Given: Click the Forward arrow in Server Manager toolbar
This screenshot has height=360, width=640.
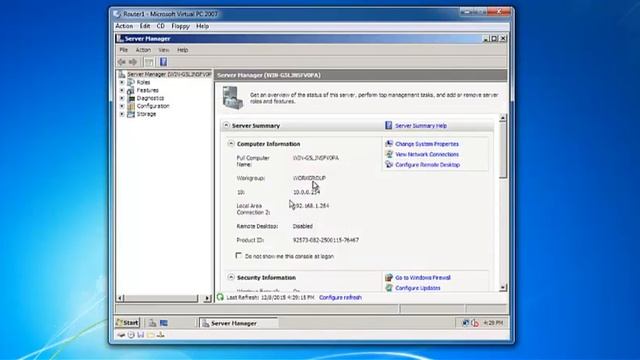Looking at the screenshot, I should click(133, 62).
